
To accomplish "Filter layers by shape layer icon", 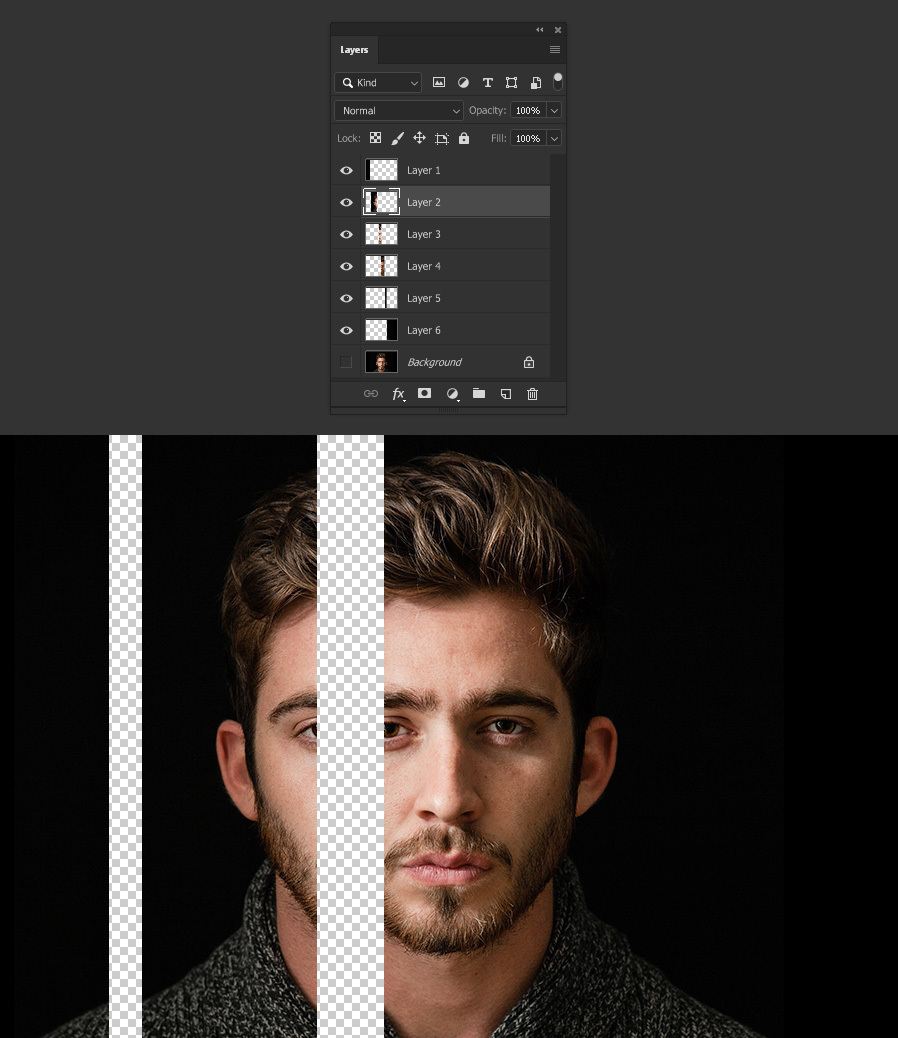I will click(x=512, y=83).
